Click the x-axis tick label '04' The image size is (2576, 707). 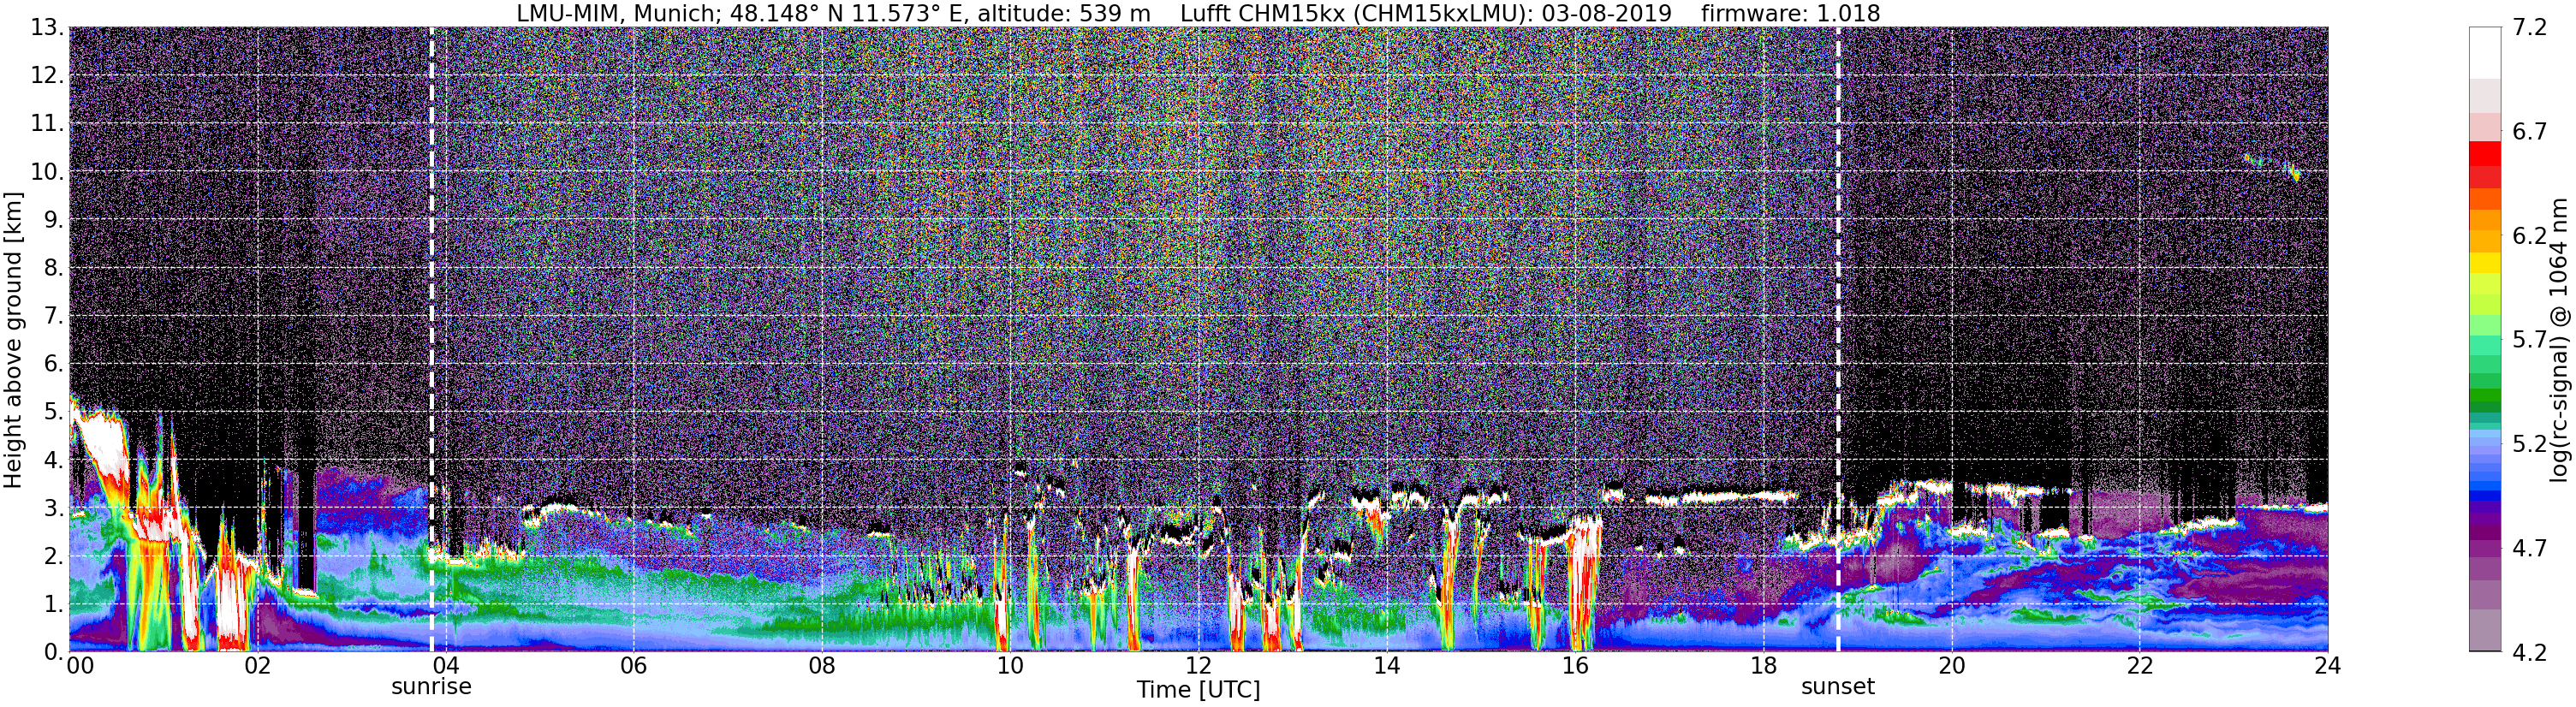[445, 666]
